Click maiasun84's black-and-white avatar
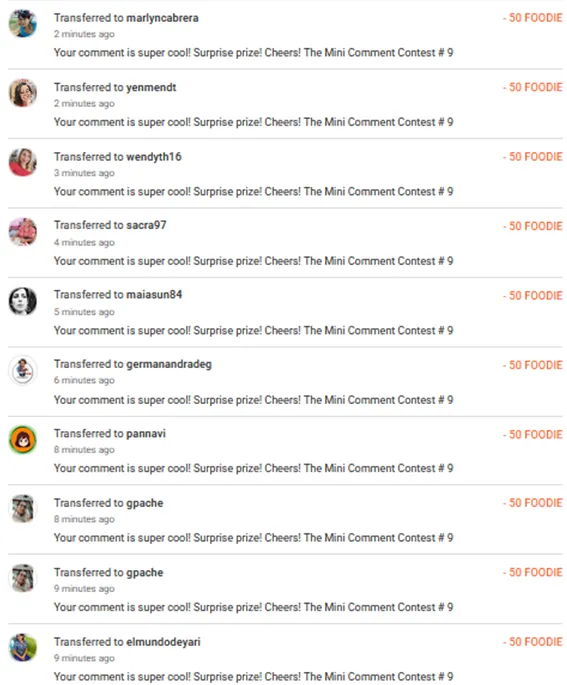This screenshot has width=567, height=685. click(x=23, y=301)
